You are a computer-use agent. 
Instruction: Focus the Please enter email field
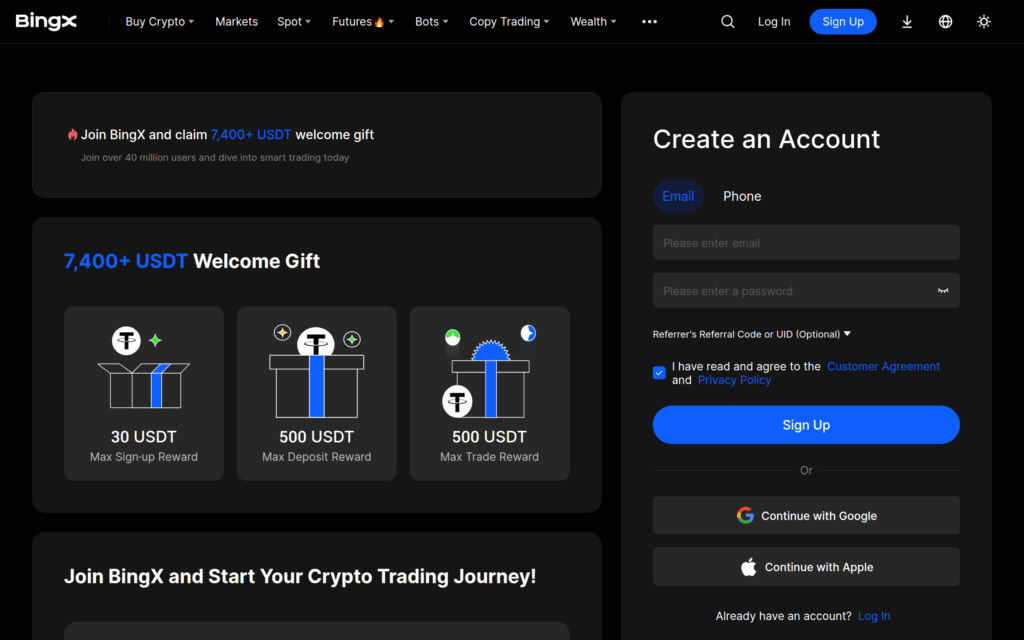(806, 242)
